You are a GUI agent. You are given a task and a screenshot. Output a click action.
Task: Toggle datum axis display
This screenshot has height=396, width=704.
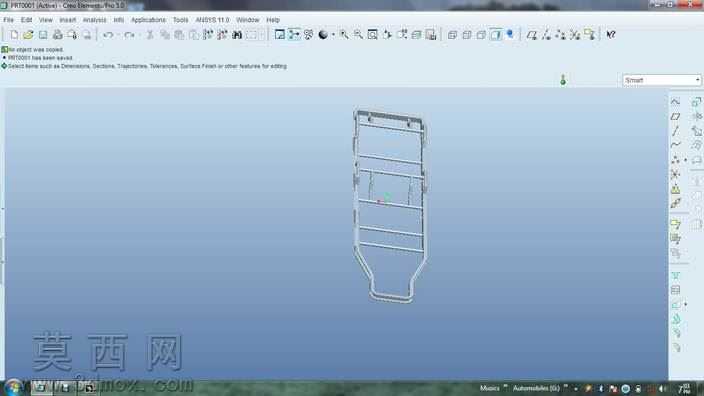tap(546, 35)
